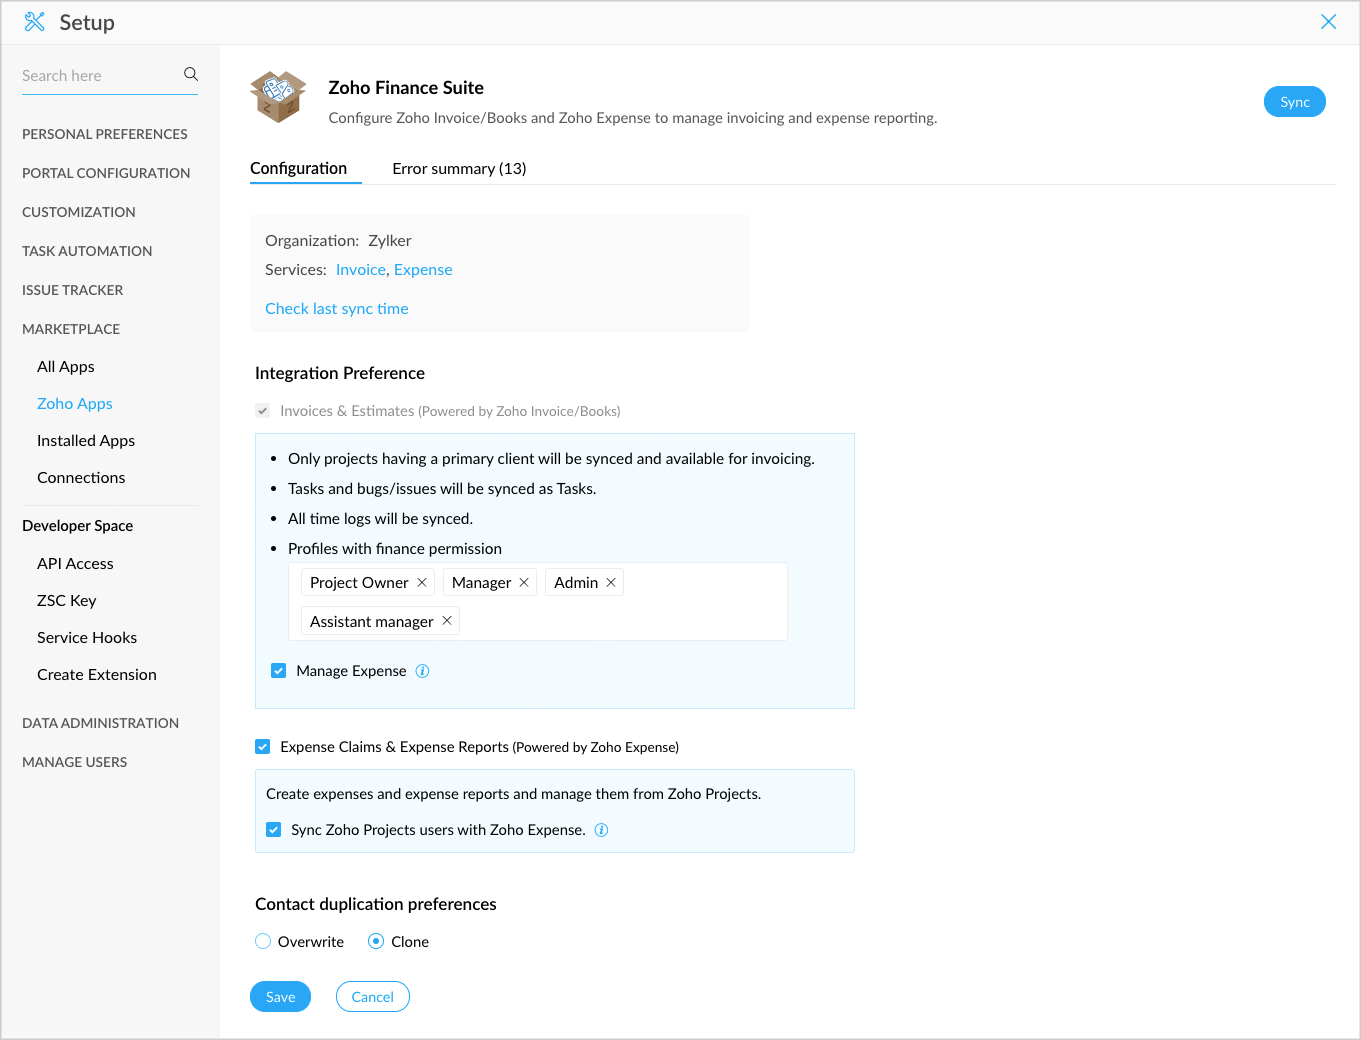This screenshot has width=1361, height=1040.
Task: Expand the Task Automation sidebar section
Action: pyautogui.click(x=87, y=251)
